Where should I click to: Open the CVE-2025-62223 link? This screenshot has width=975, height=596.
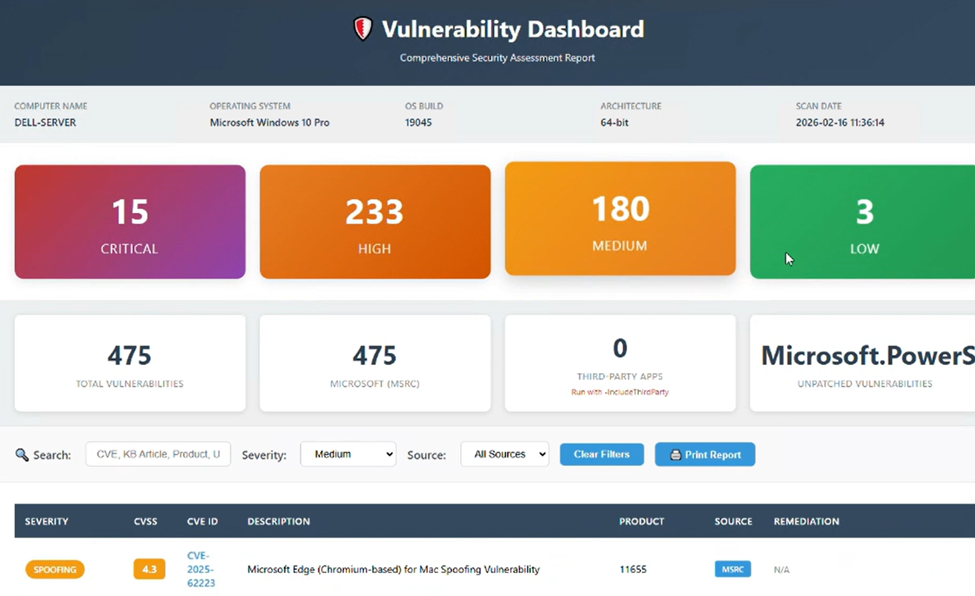(x=201, y=569)
